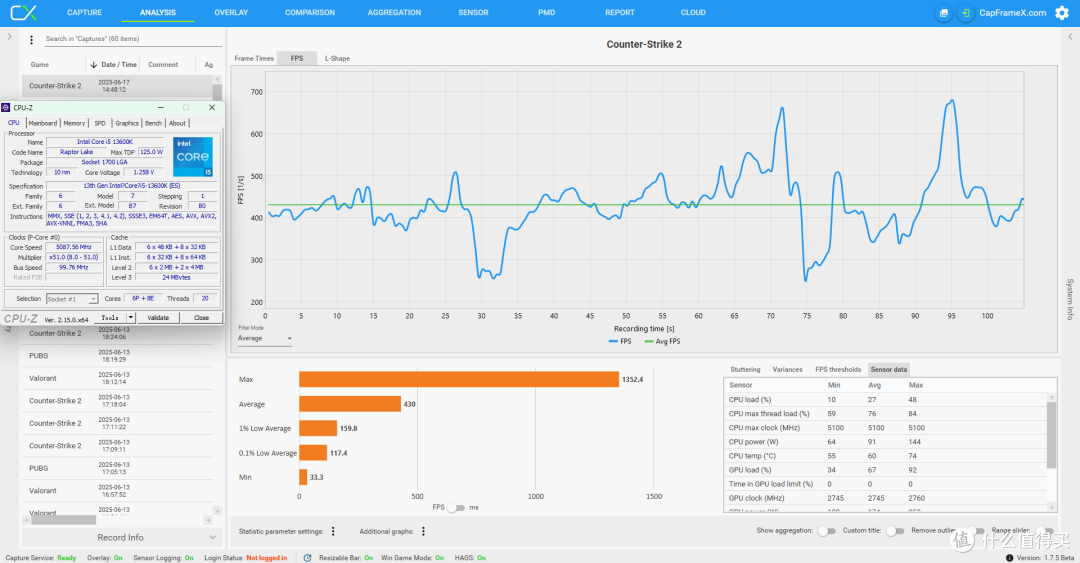Sort by Date / Time arrow
Image resolution: width=1080 pixels, height=563 pixels.
tap(93, 65)
